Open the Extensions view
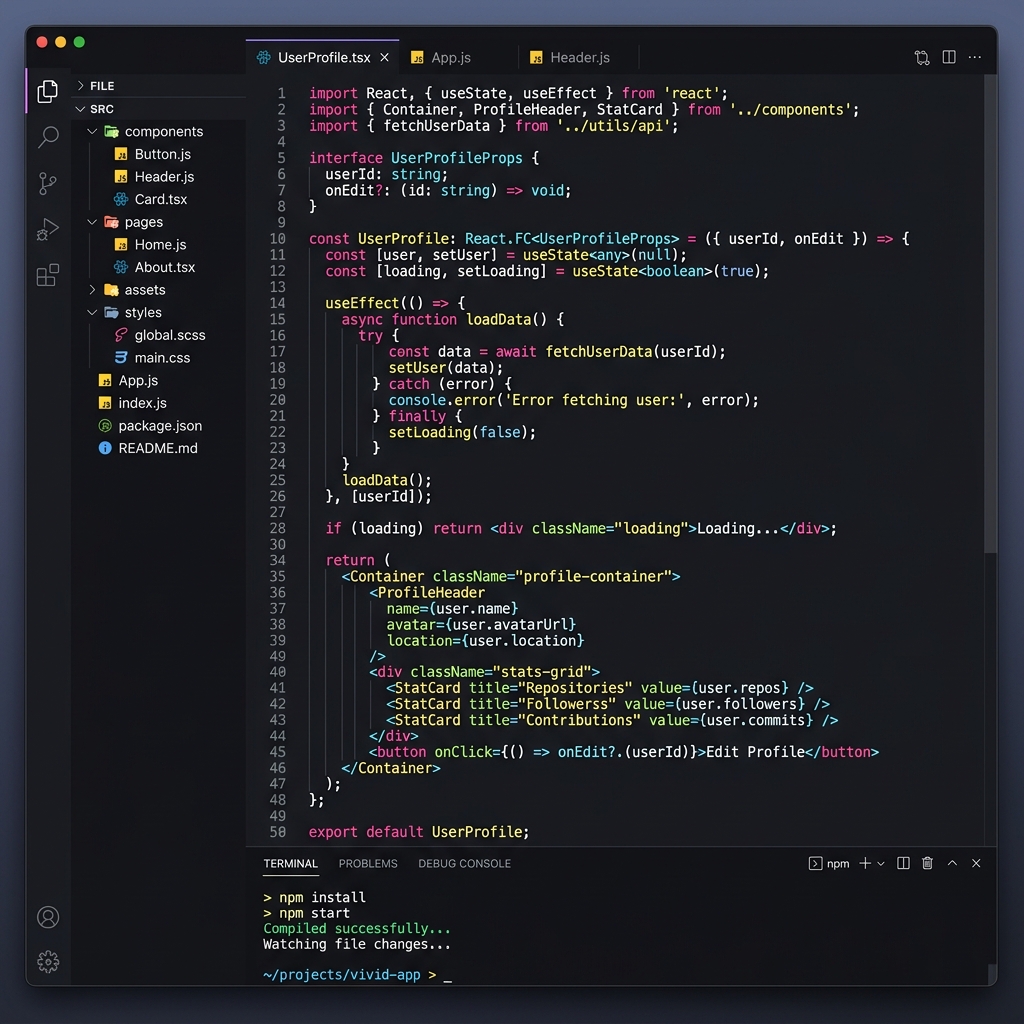The height and width of the screenshot is (1024, 1024). click(x=48, y=275)
